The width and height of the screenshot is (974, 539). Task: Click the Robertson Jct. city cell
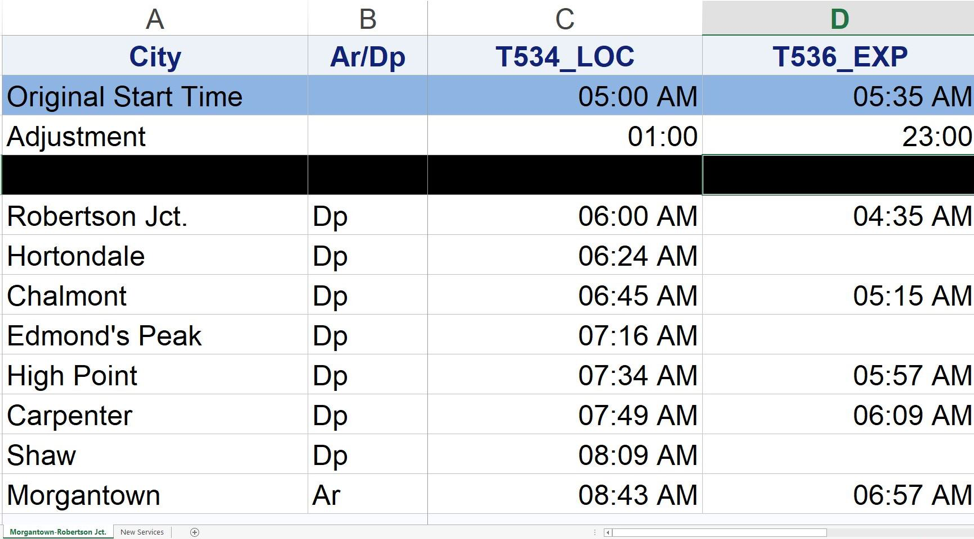pyautogui.click(x=155, y=216)
